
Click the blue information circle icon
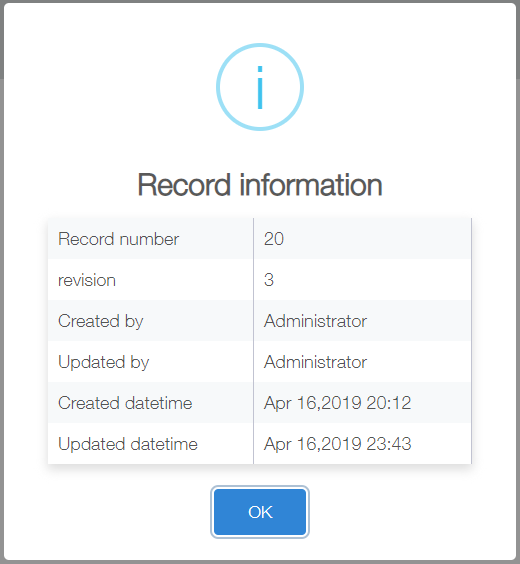tap(260, 87)
